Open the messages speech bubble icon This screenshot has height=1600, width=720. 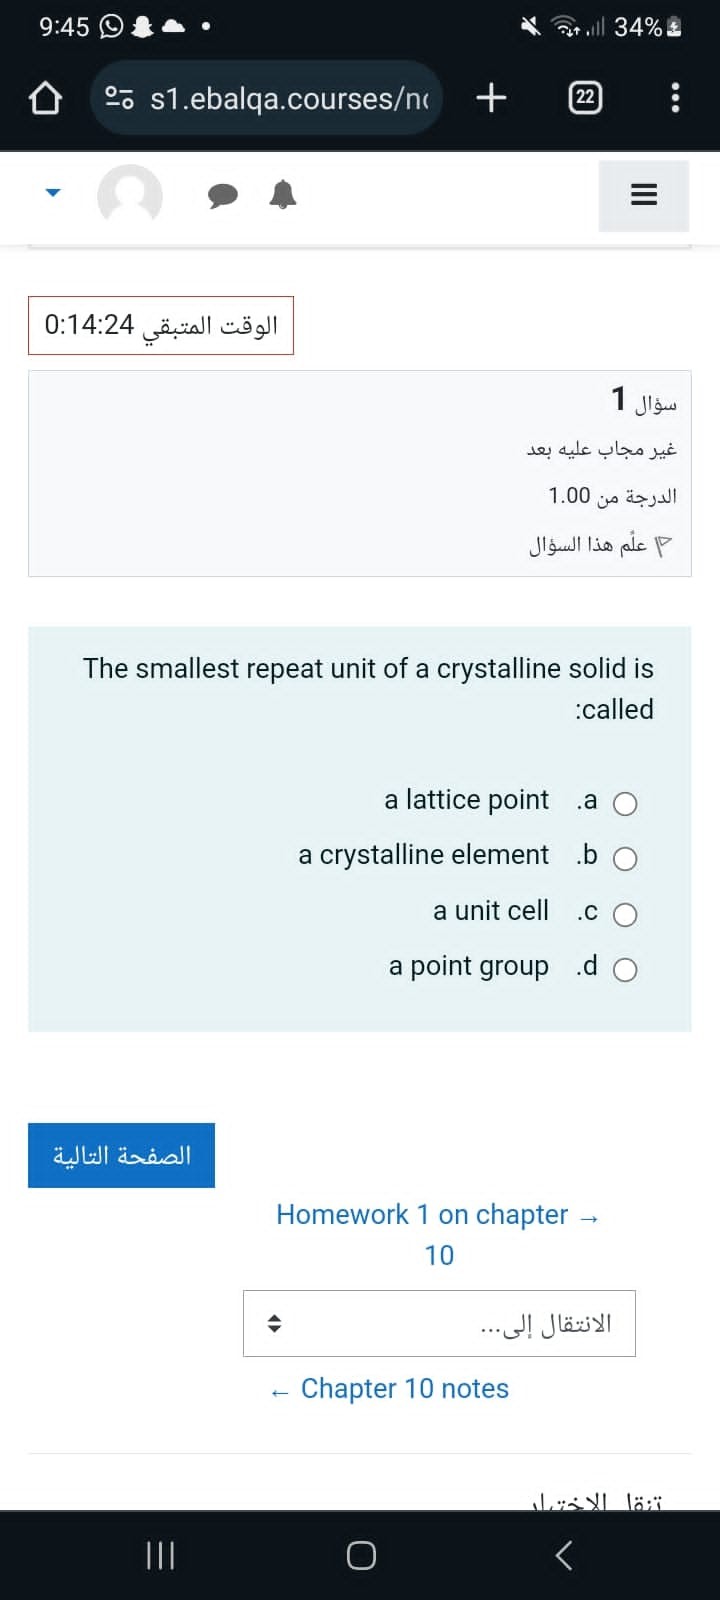(x=223, y=196)
